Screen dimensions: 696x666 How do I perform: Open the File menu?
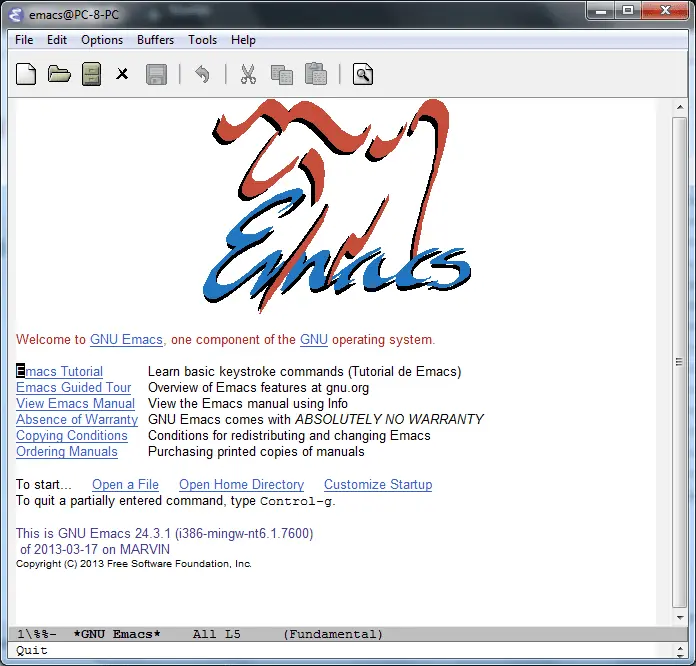[x=24, y=40]
